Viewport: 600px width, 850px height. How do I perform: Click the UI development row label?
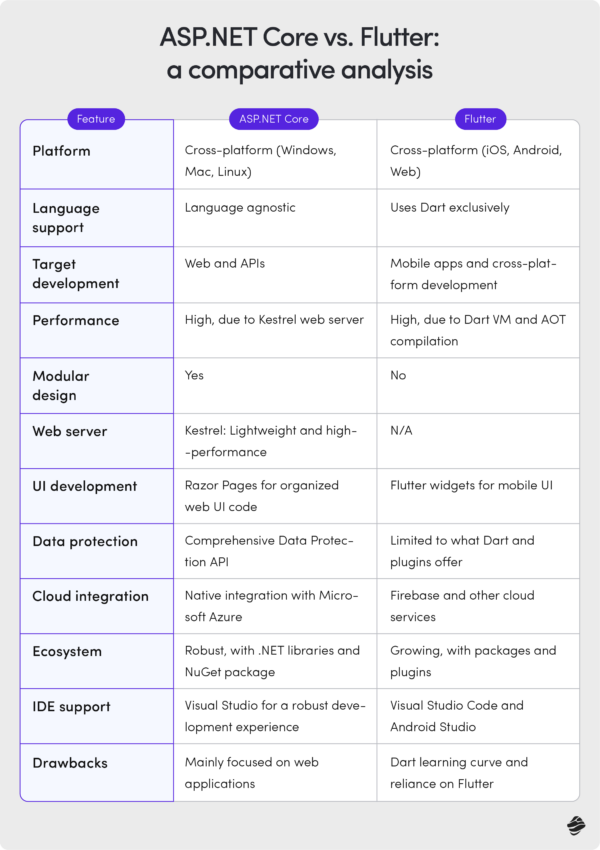84,486
